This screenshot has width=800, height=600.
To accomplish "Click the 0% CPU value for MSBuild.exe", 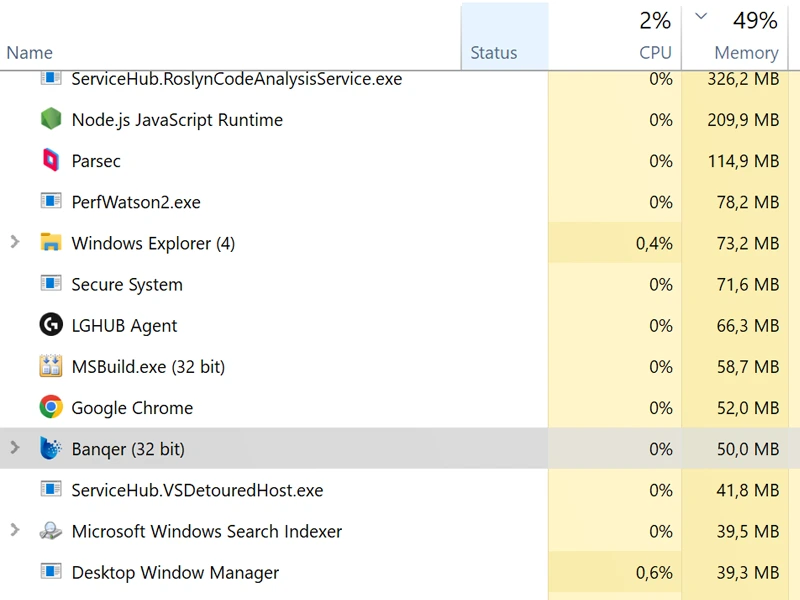I will pyautogui.click(x=661, y=367).
